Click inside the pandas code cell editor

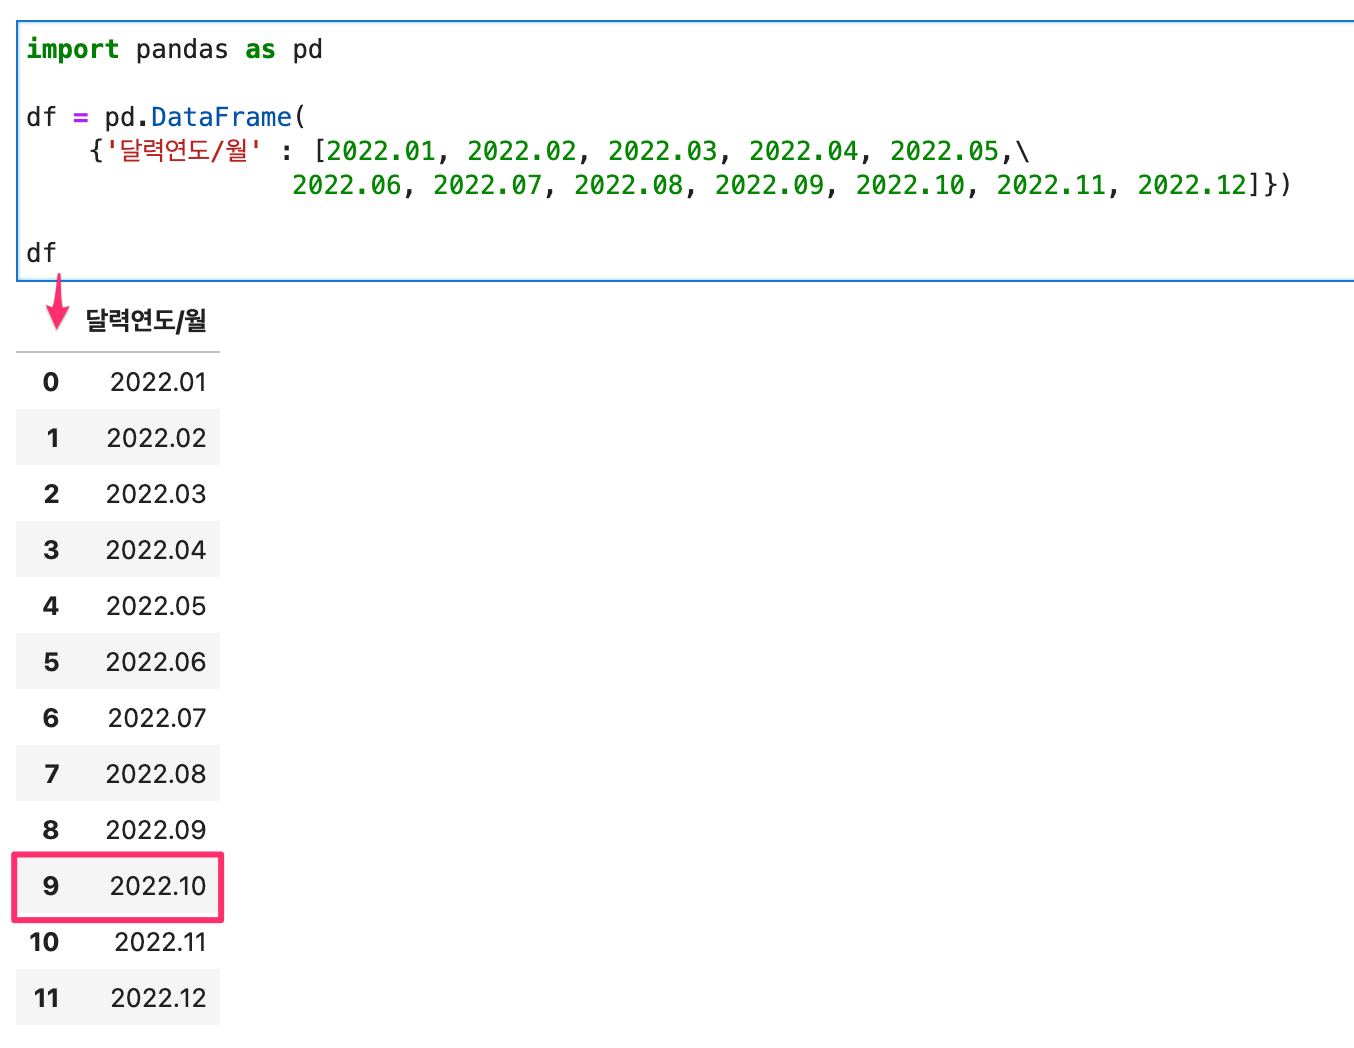tap(686, 151)
